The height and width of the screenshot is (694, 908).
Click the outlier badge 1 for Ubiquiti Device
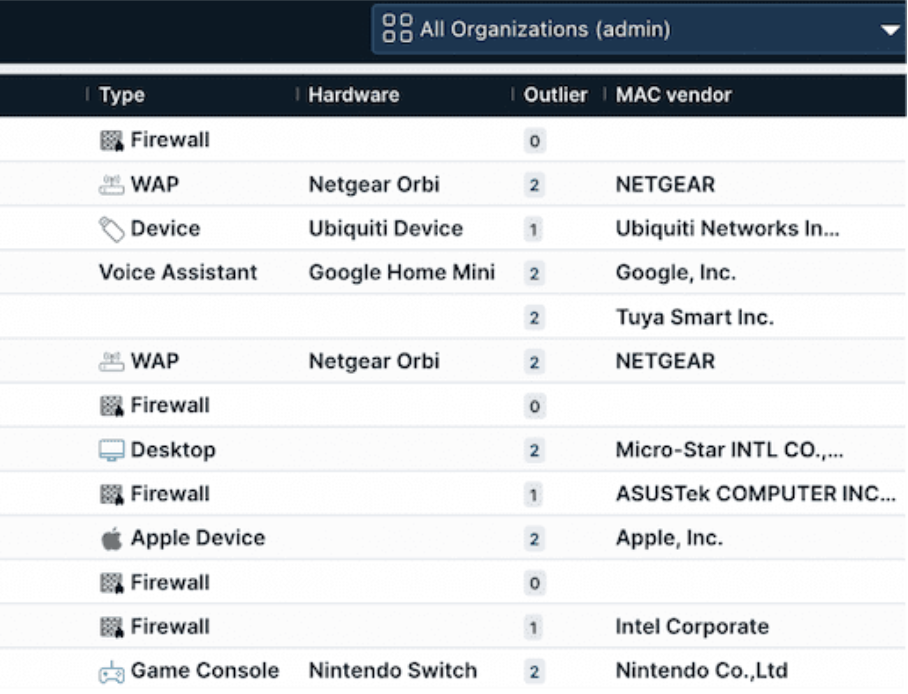(x=533, y=229)
